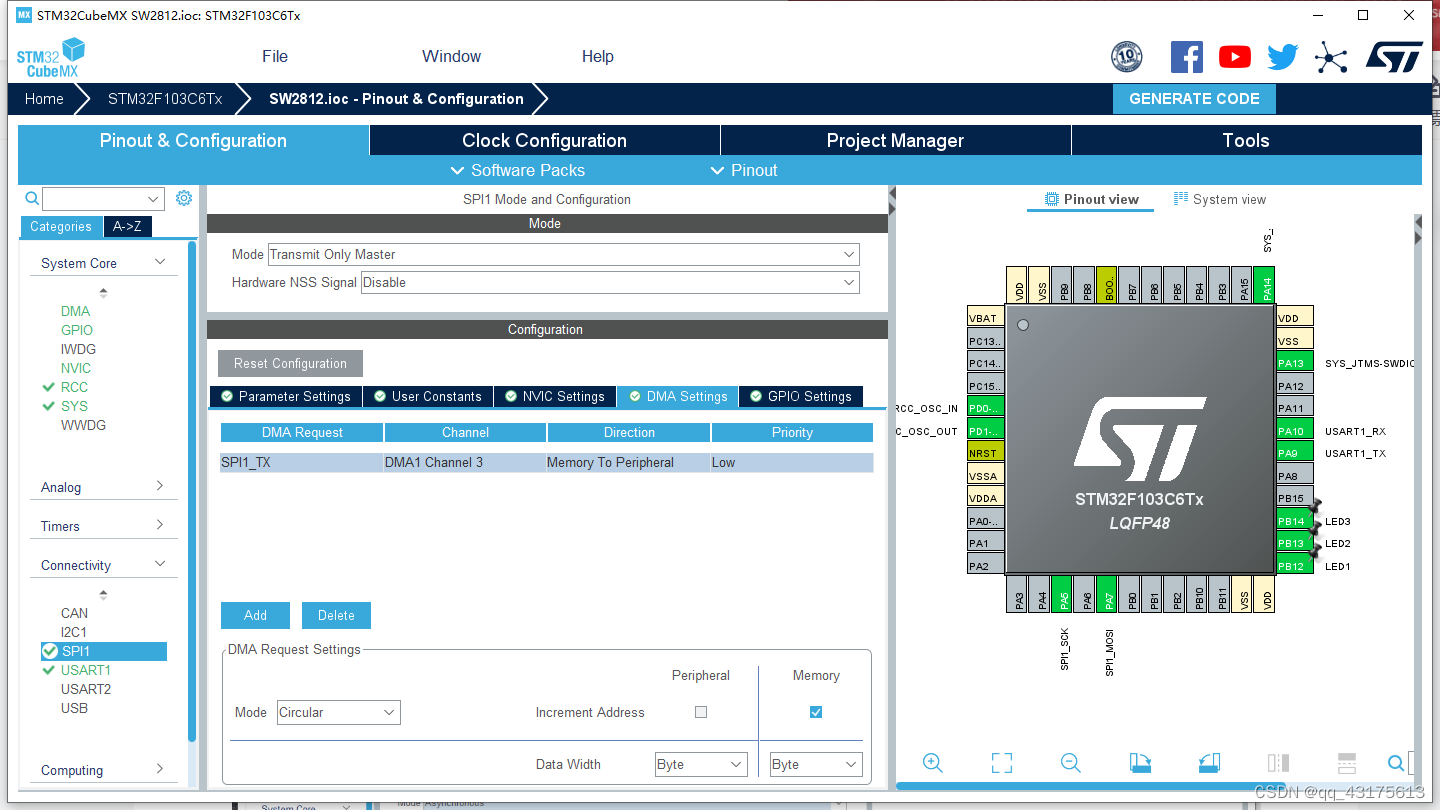
Task: Switch to System view
Action: pyautogui.click(x=1219, y=199)
